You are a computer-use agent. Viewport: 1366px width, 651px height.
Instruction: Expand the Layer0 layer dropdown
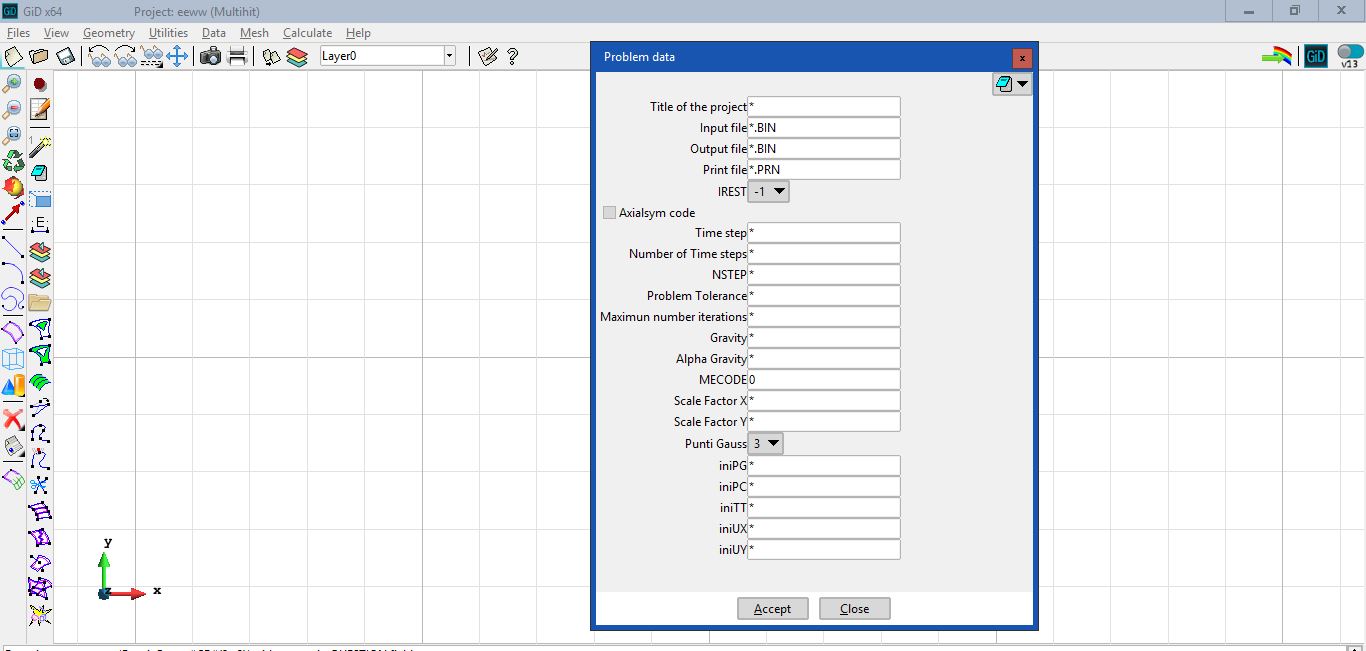point(449,57)
